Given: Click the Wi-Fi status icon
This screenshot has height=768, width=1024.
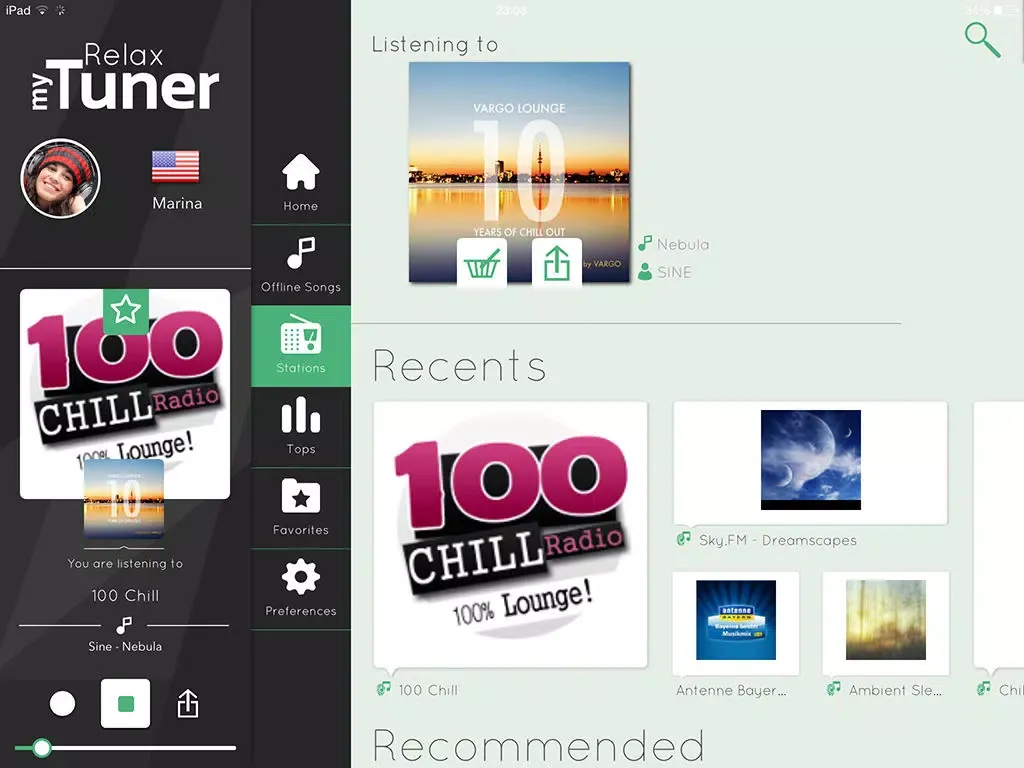Looking at the screenshot, I should (42, 10).
